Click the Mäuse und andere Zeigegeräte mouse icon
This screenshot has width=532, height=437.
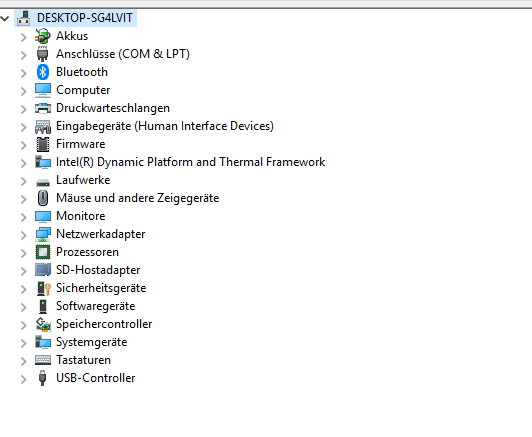click(43, 198)
